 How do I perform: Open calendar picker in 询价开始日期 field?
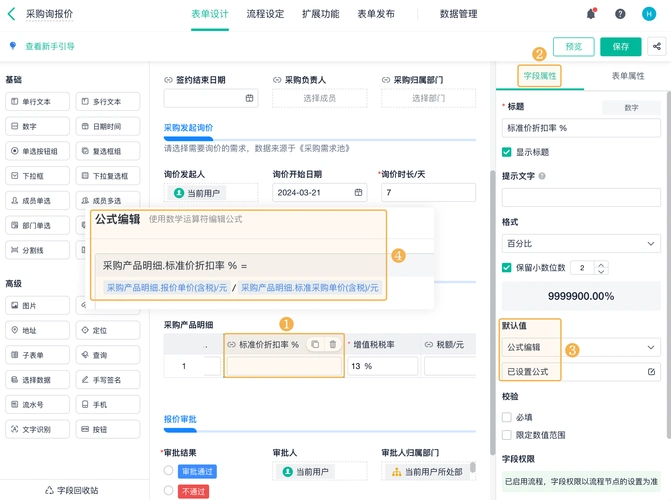tap(358, 193)
